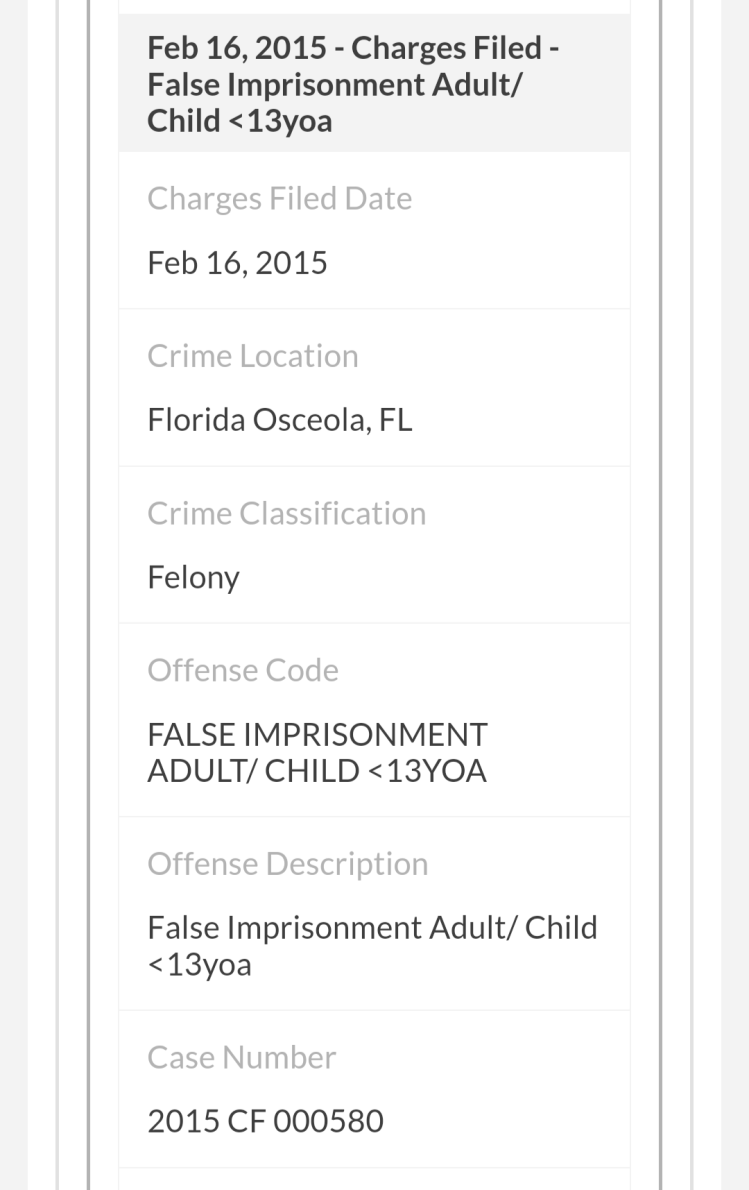Select the Florida Osceola, FL location value
This screenshot has width=749, height=1190.
[279, 420]
